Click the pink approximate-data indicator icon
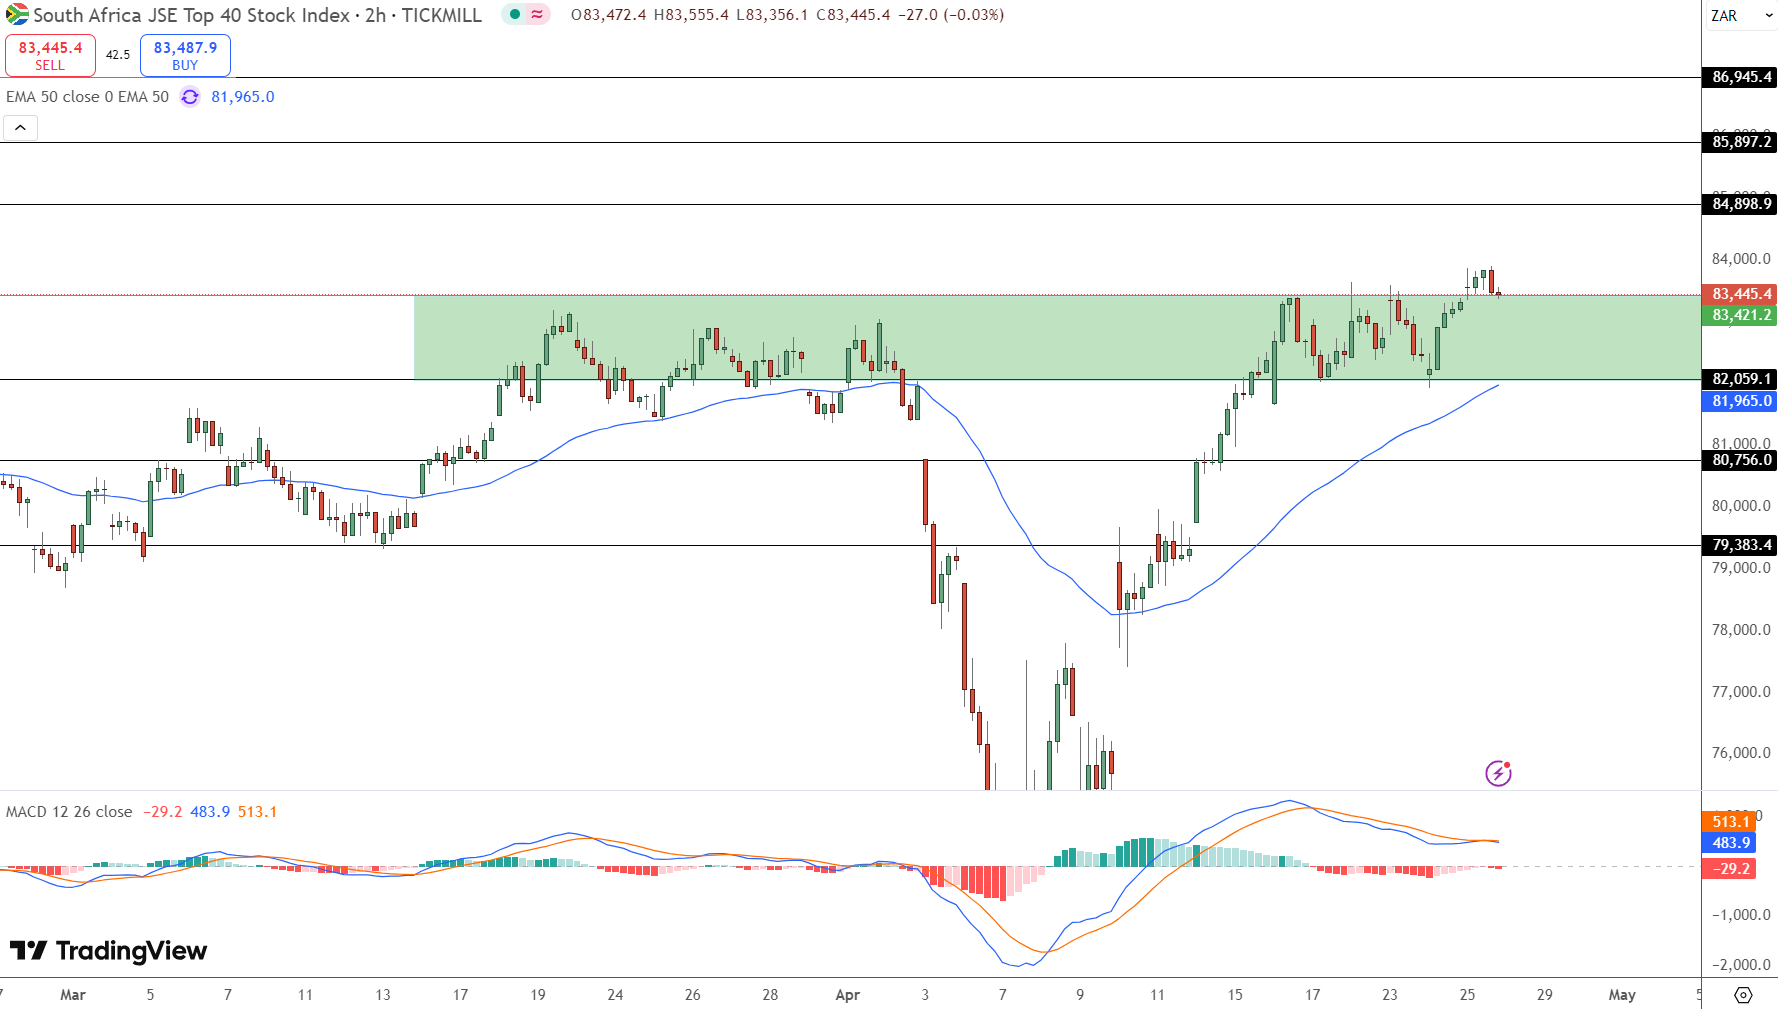Viewport: 1778px width, 1009px height. 538,15
